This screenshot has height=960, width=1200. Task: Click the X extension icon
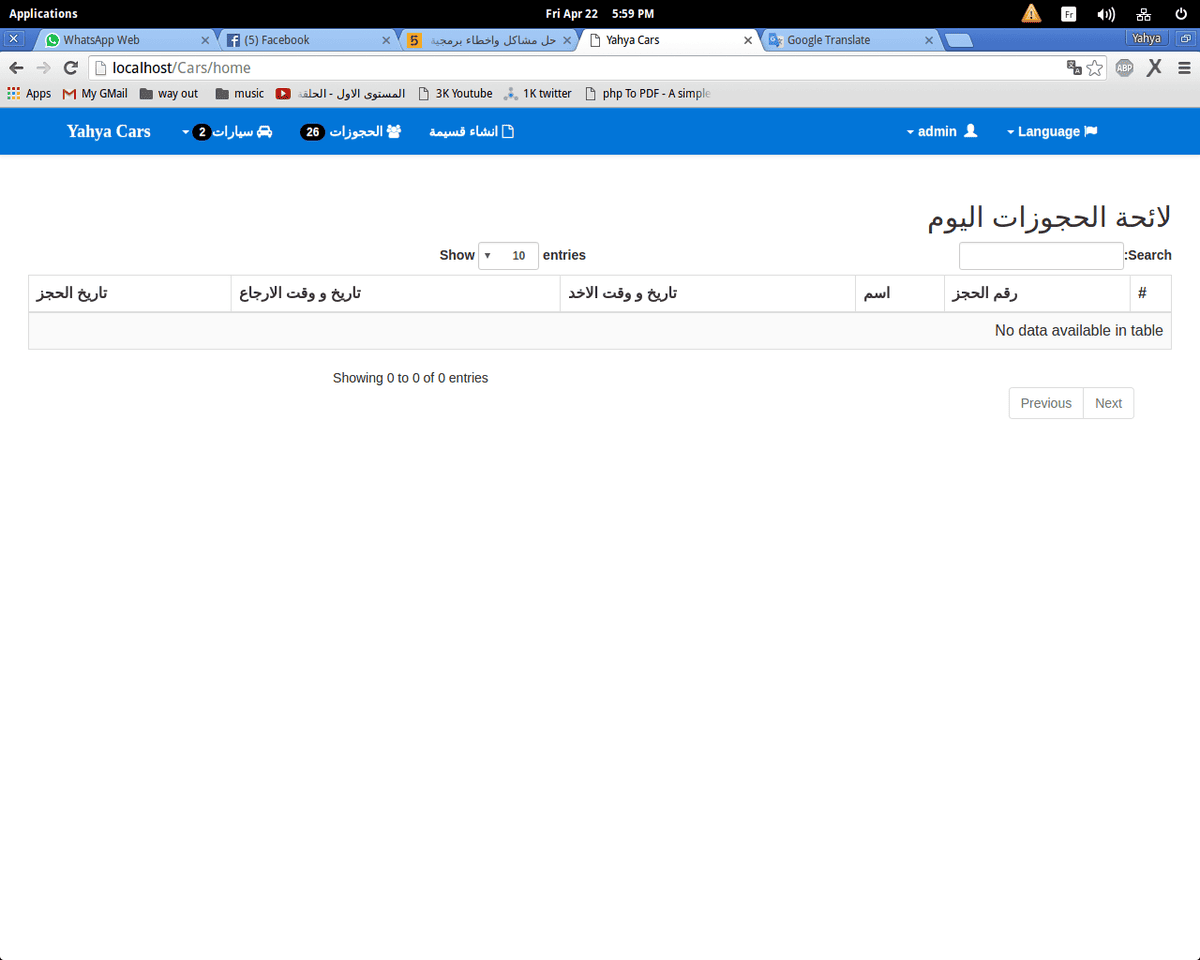pyautogui.click(x=1154, y=68)
